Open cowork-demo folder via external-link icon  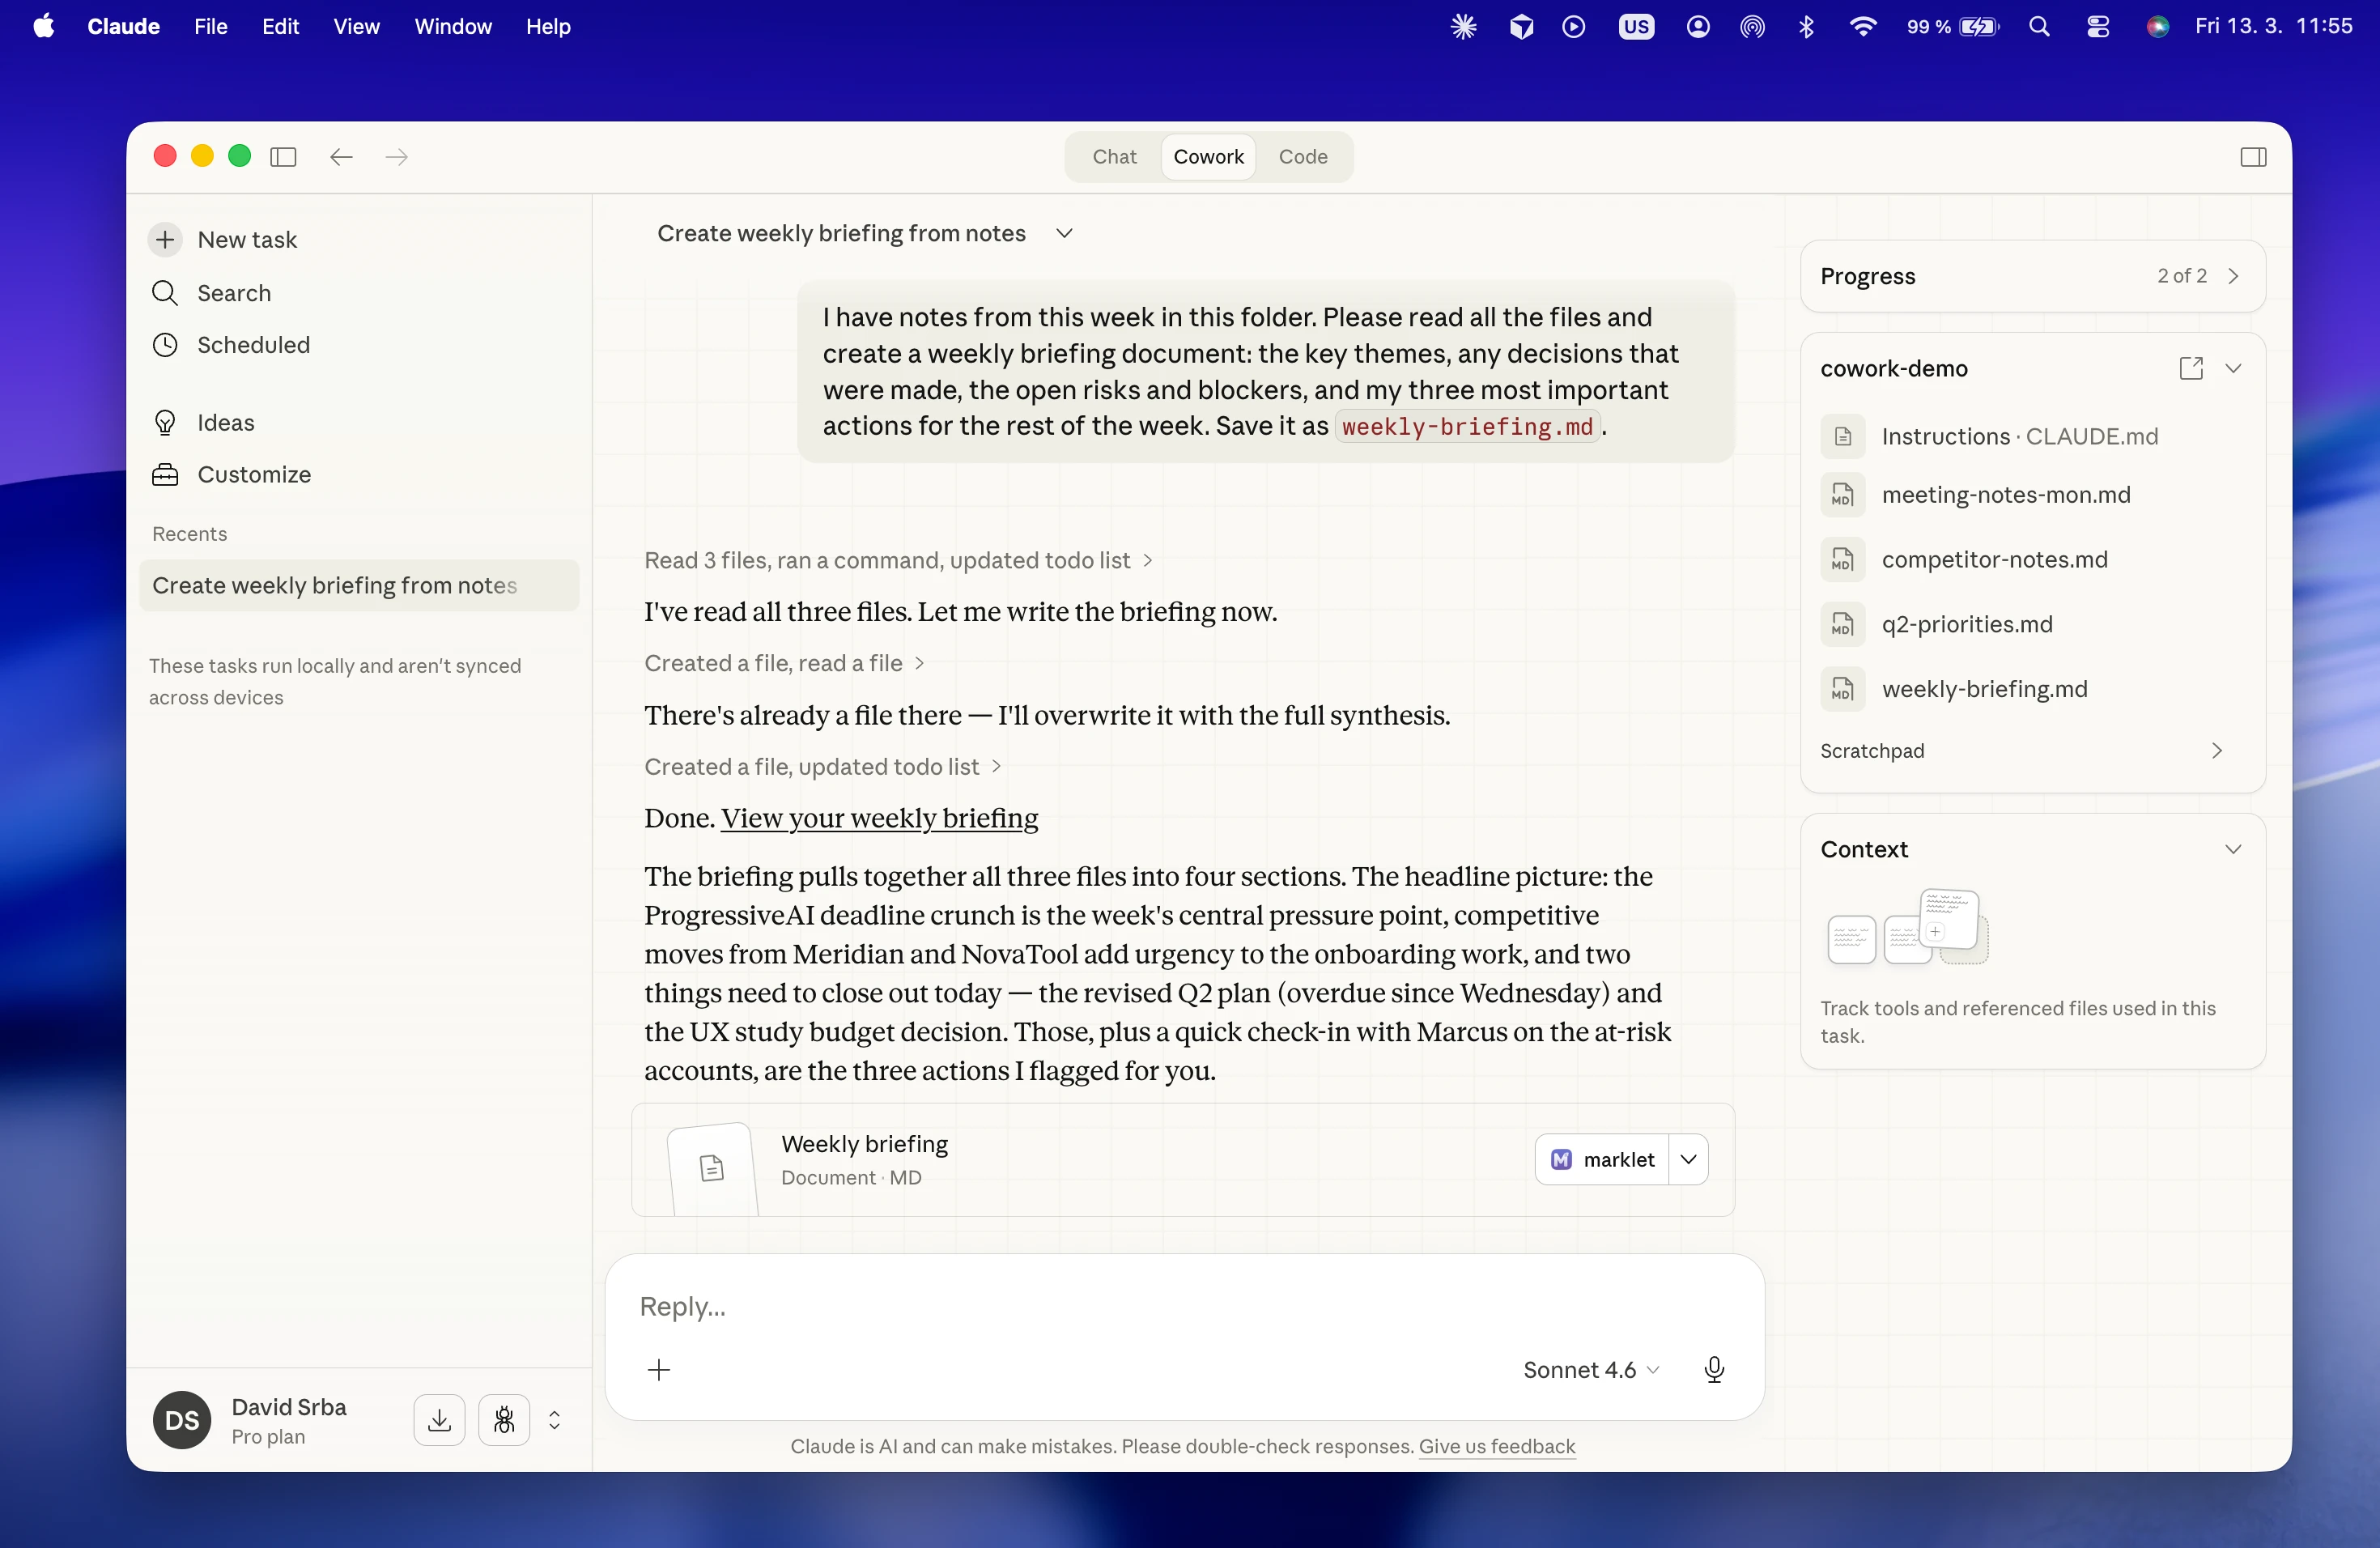click(2190, 368)
